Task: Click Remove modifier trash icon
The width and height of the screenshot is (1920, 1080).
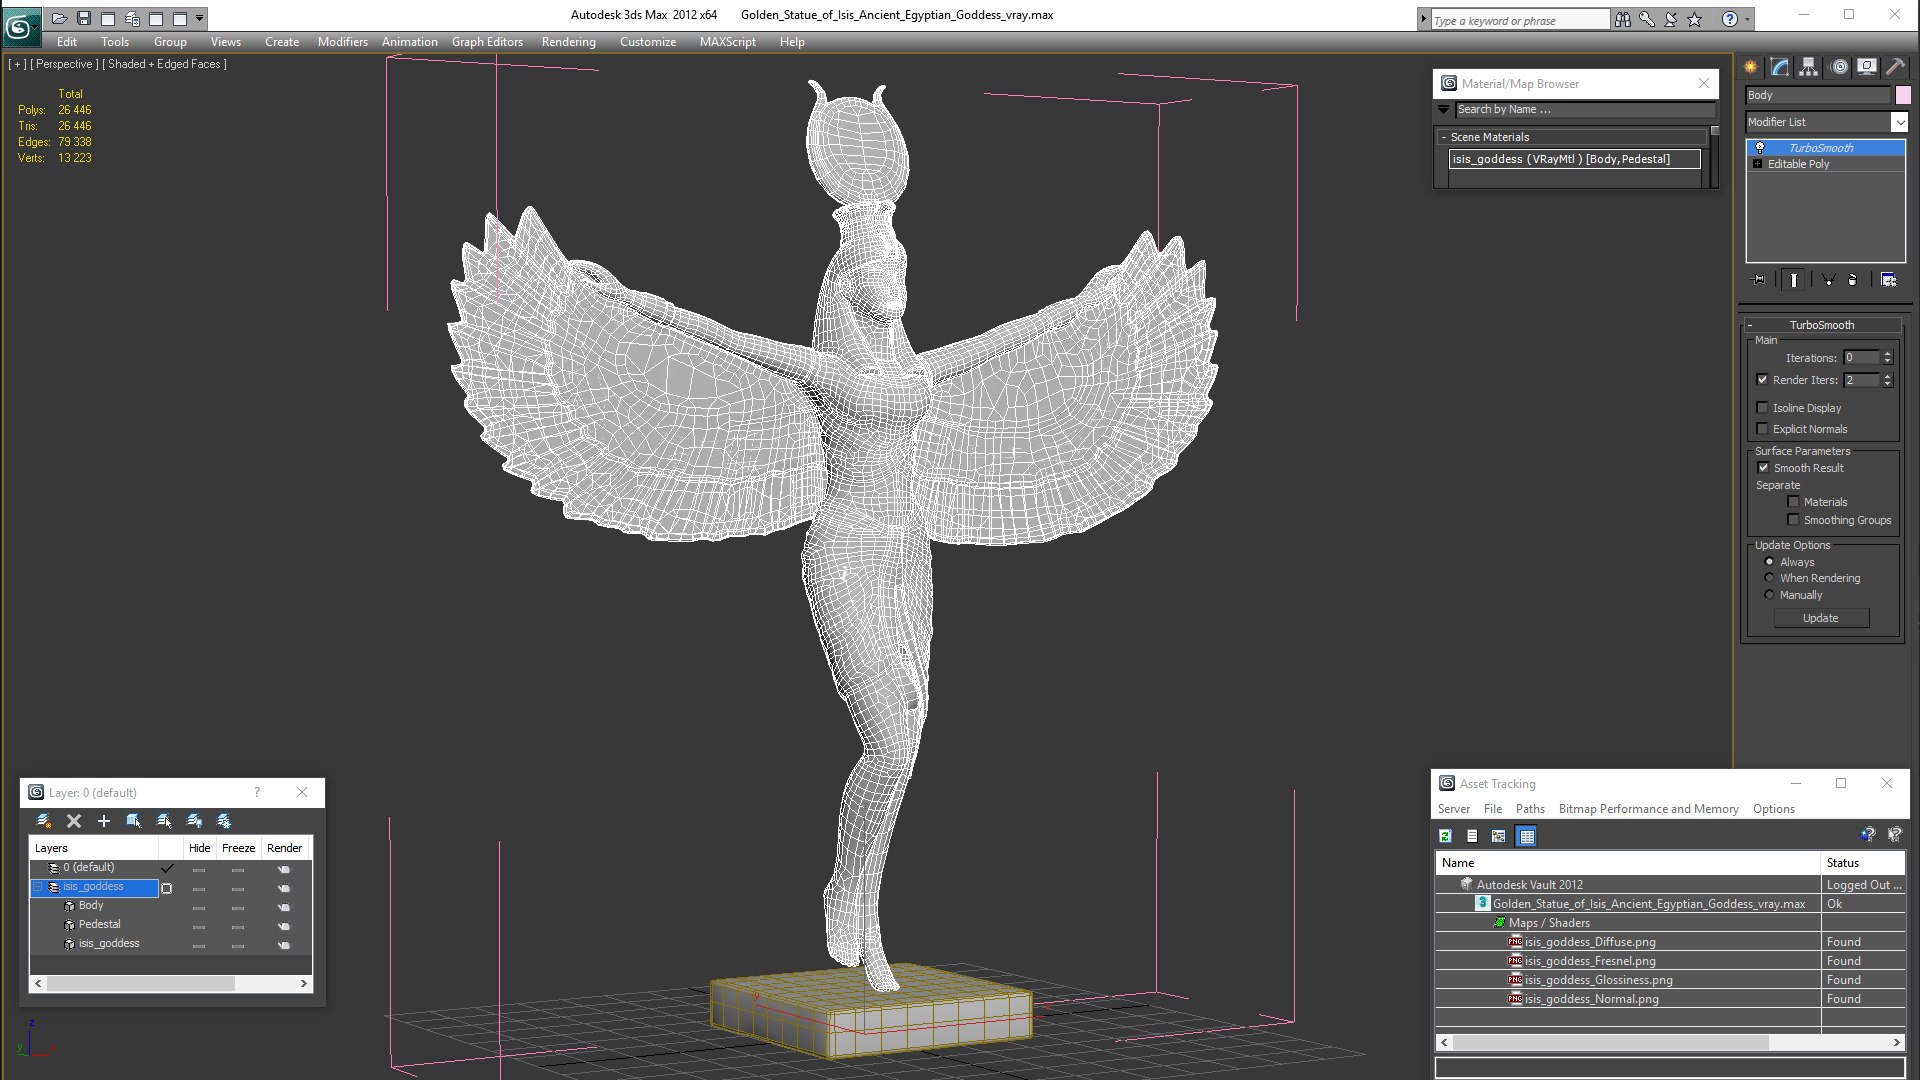Action: (x=1852, y=280)
